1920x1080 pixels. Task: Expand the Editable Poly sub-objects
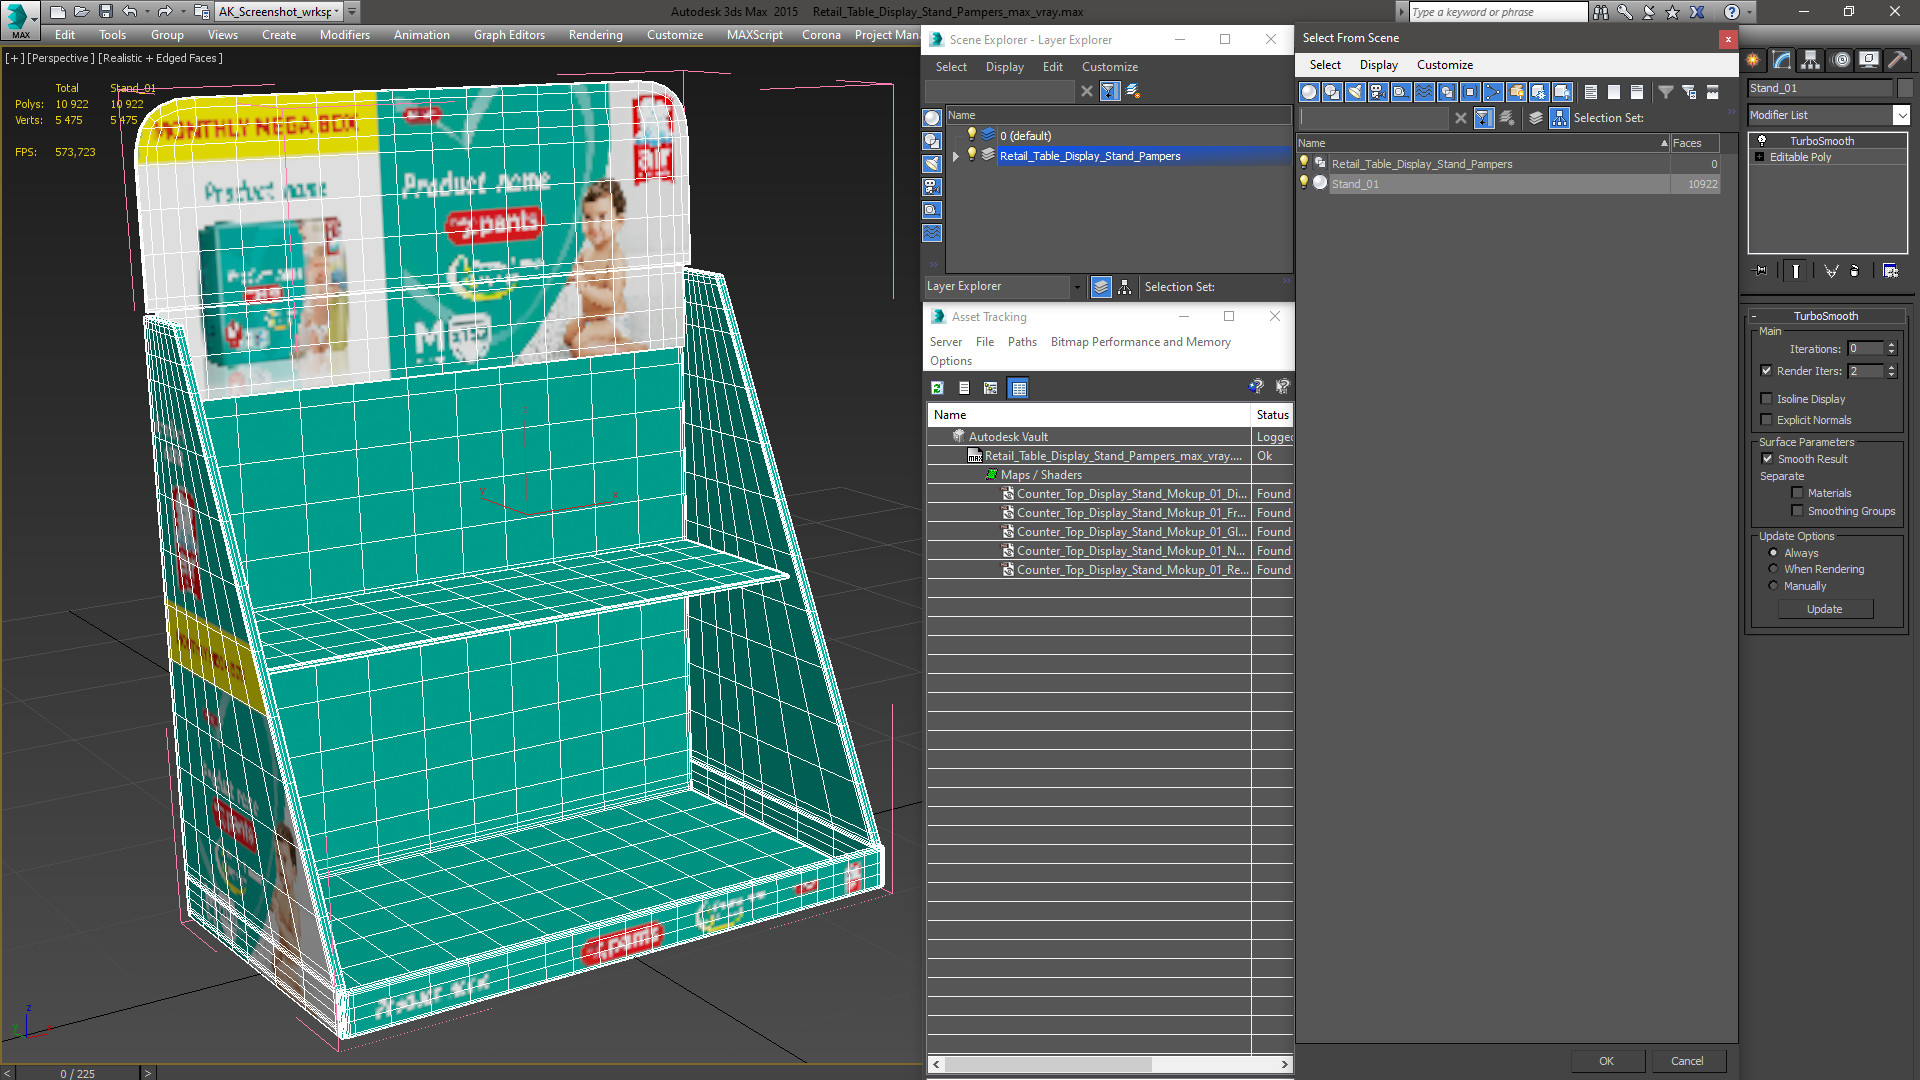point(1759,157)
